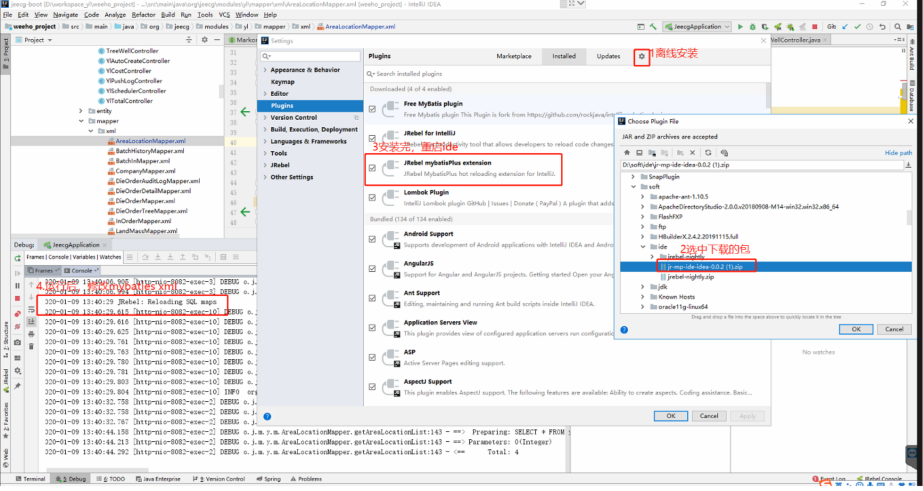The width and height of the screenshot is (923, 491).
Task: Click View Breakpoints icon in Debug panel
Action: point(18,314)
